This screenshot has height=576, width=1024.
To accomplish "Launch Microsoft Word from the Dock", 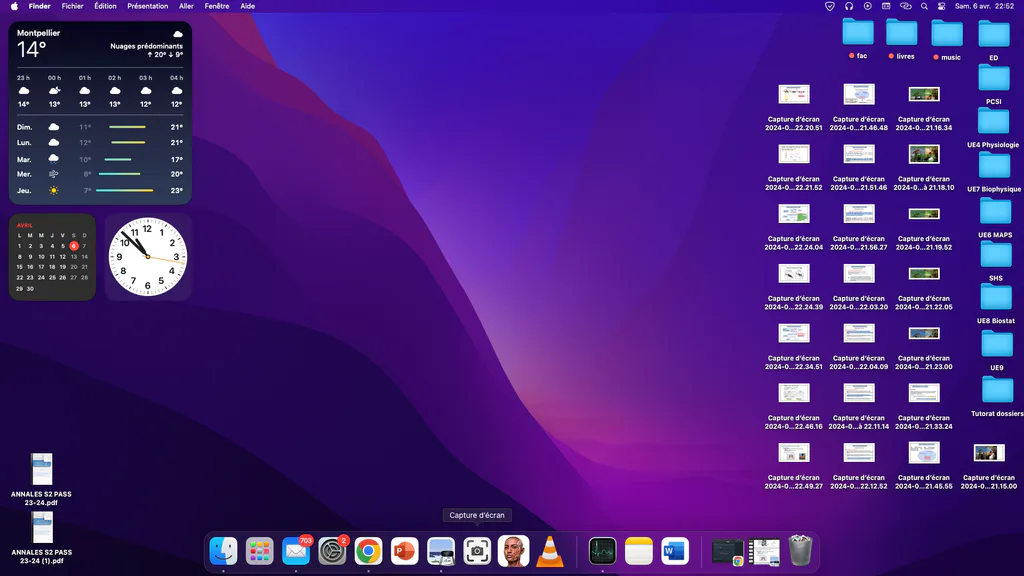I will (675, 551).
